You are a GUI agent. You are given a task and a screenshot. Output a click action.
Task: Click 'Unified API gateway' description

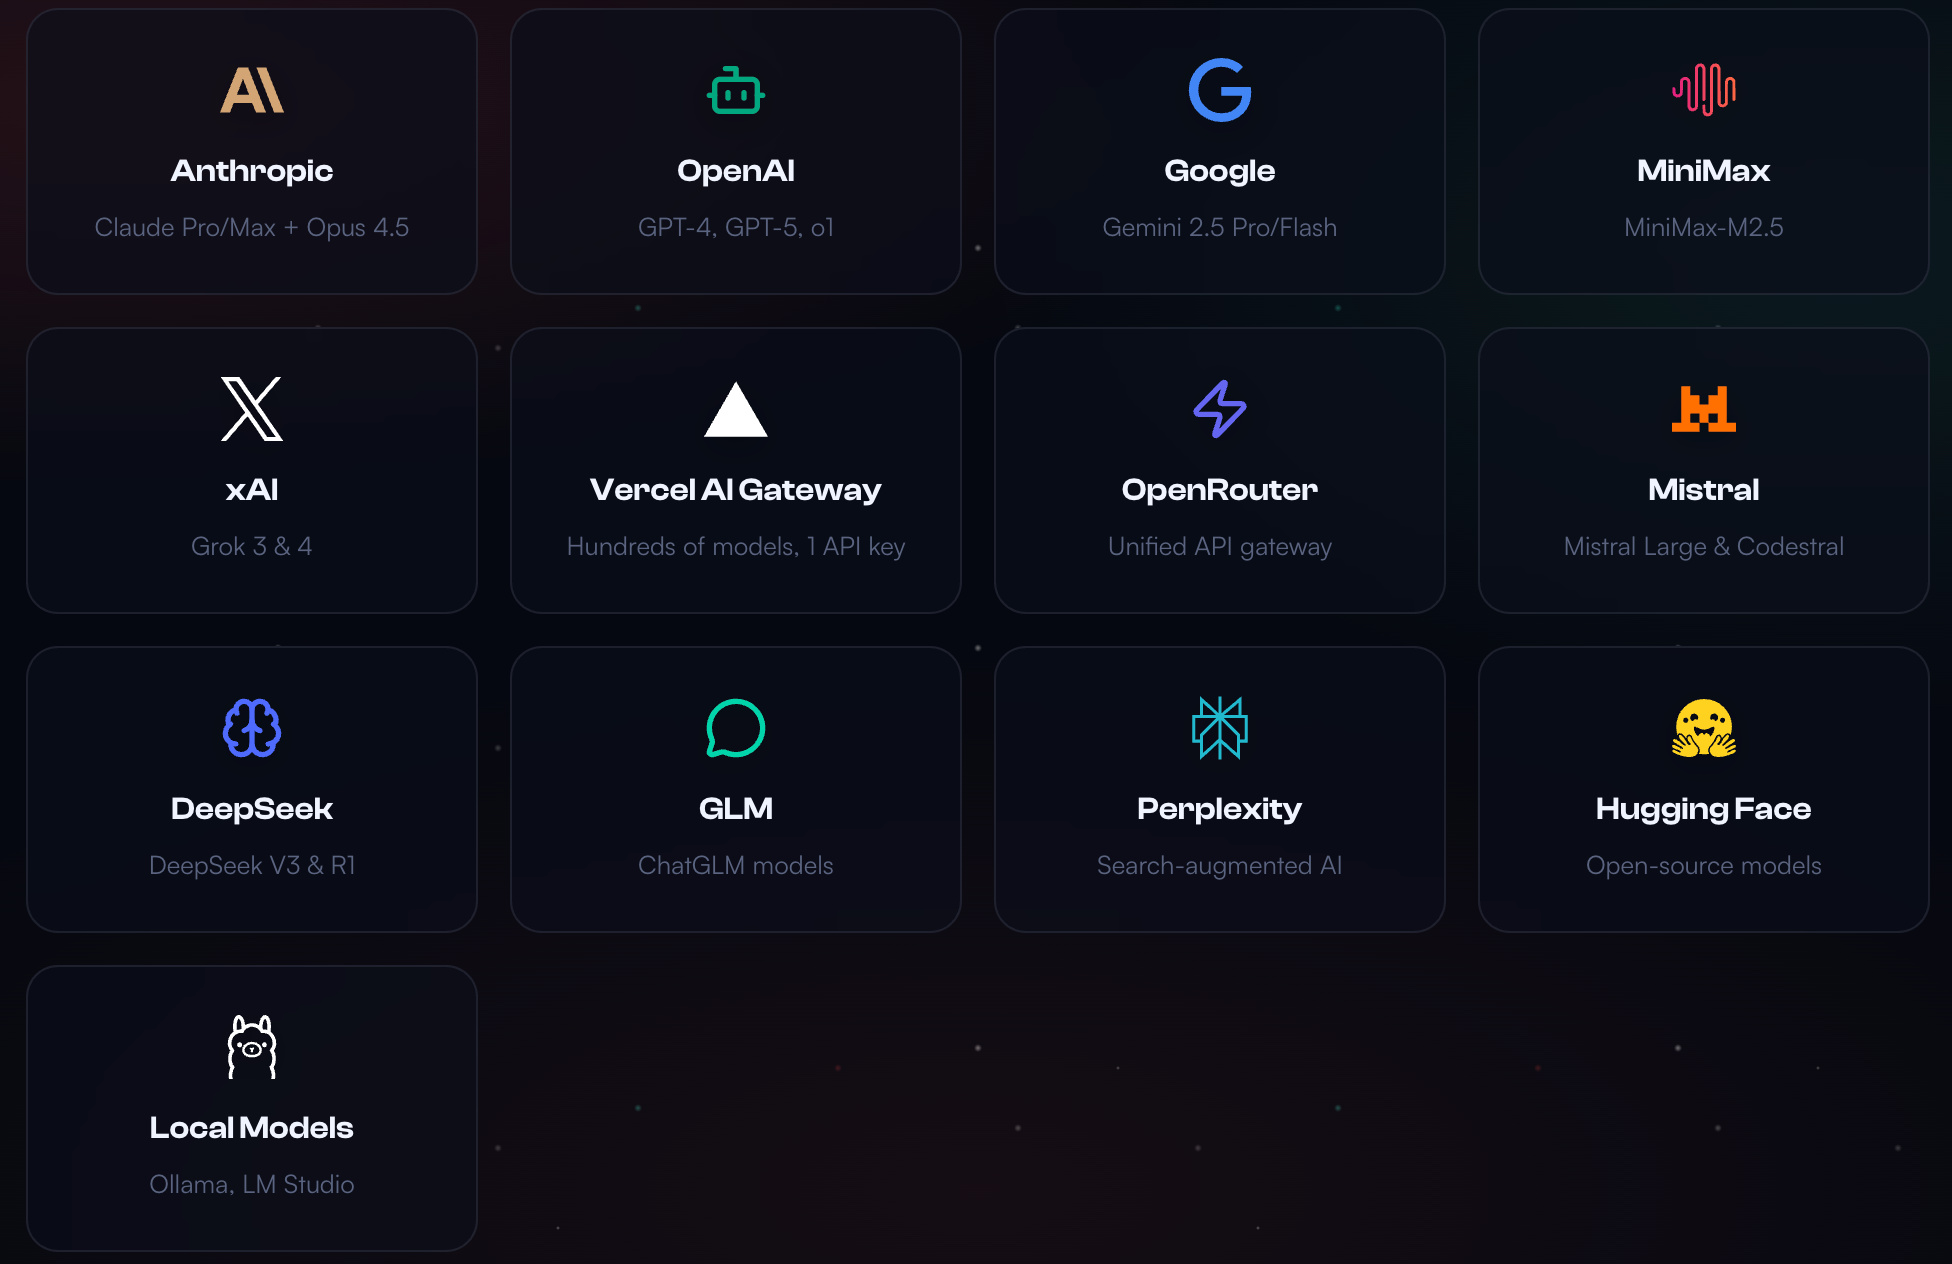pyautogui.click(x=1220, y=547)
